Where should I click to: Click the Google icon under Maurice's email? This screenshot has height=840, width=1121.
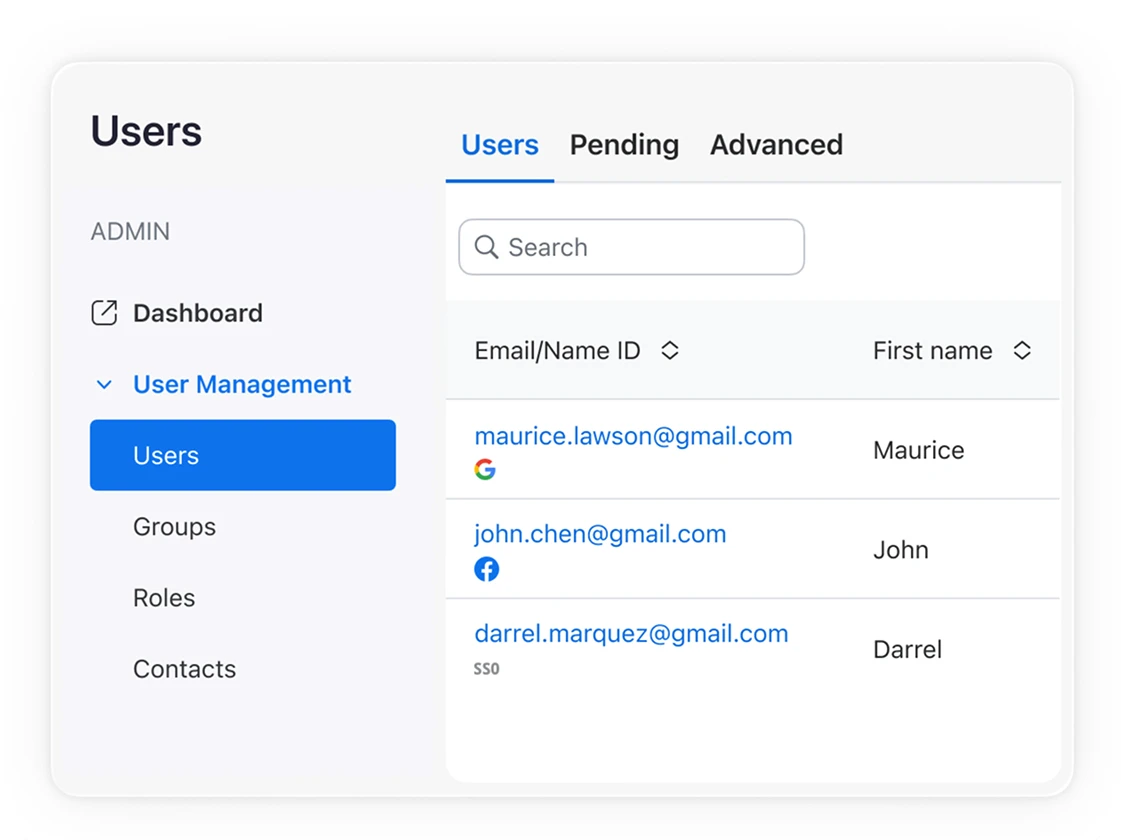click(485, 469)
